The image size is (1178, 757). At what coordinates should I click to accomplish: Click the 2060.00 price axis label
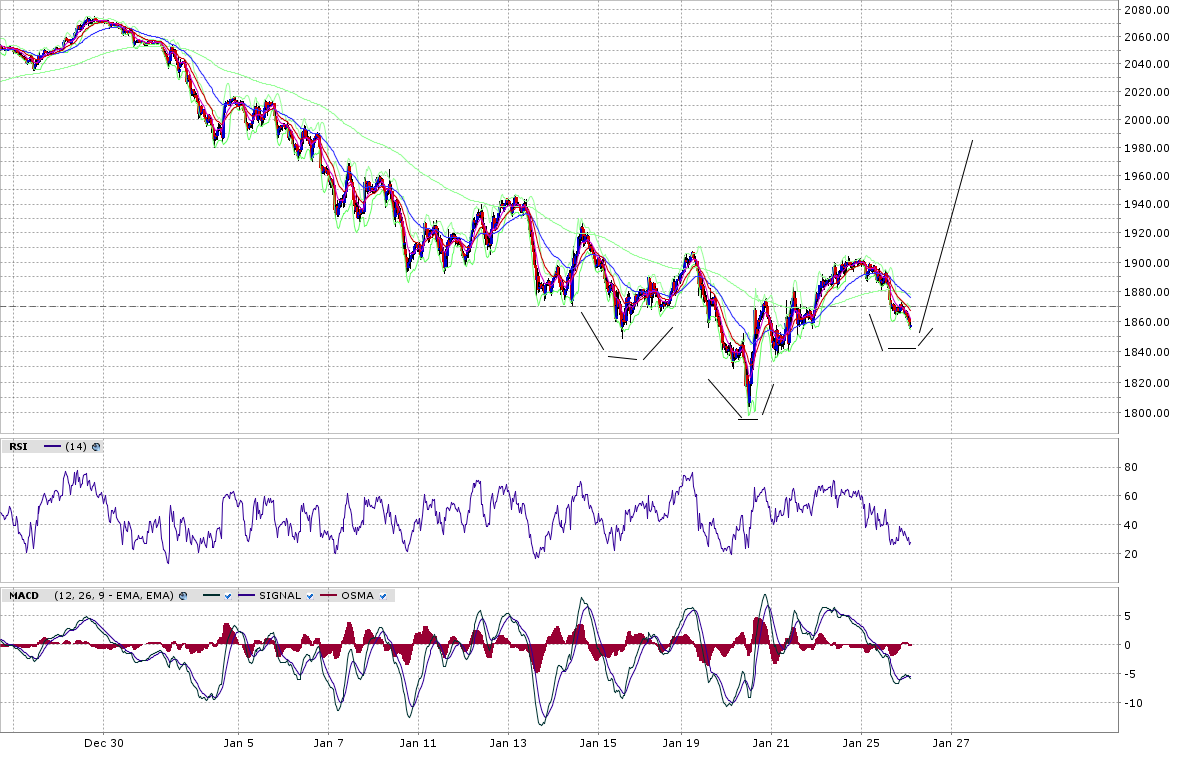click(x=1146, y=37)
